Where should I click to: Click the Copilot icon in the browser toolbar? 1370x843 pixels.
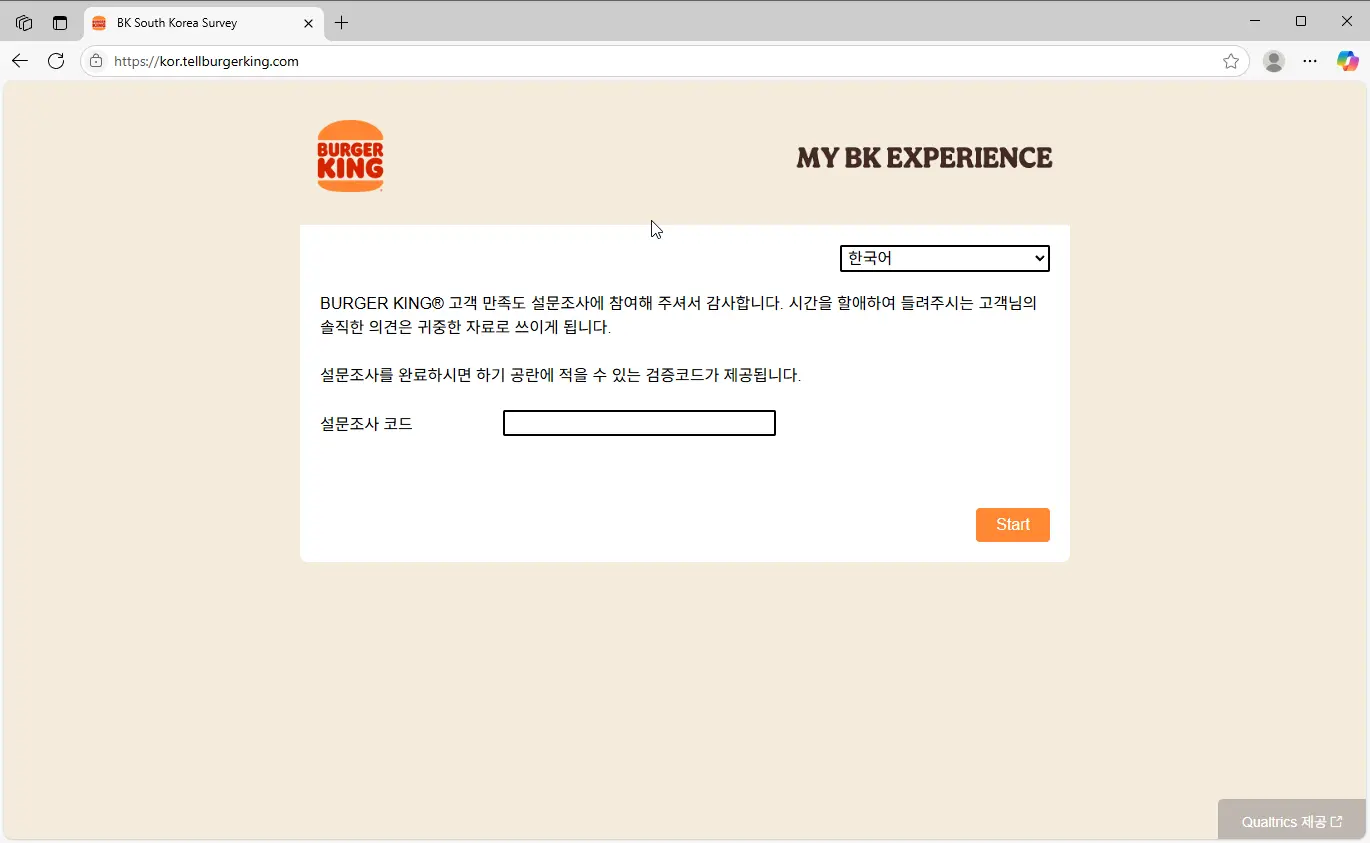pos(1347,61)
